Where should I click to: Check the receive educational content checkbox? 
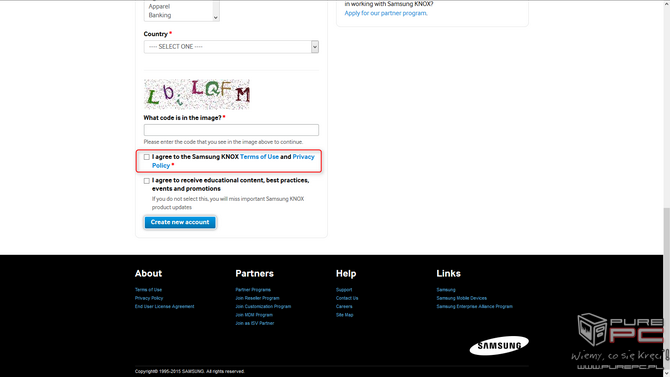147,181
